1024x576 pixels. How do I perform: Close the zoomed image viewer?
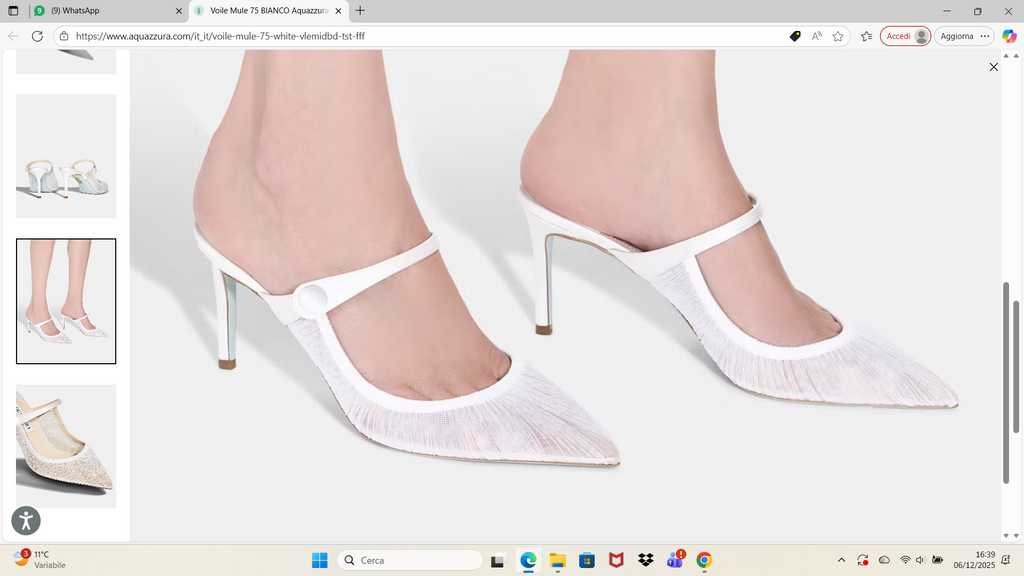(x=993, y=67)
